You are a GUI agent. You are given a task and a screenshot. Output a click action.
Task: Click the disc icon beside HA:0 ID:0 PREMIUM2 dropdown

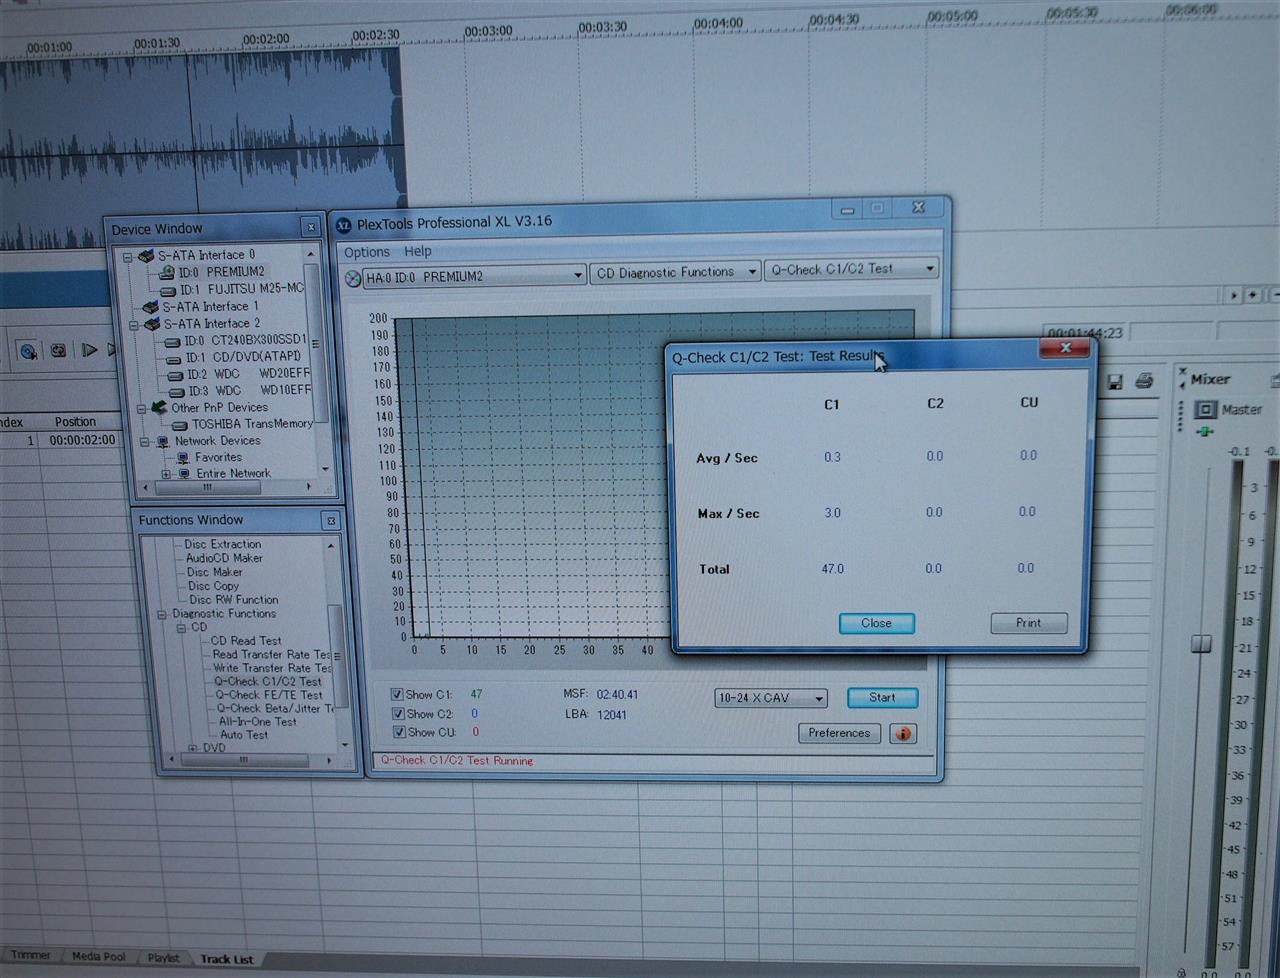tap(353, 278)
